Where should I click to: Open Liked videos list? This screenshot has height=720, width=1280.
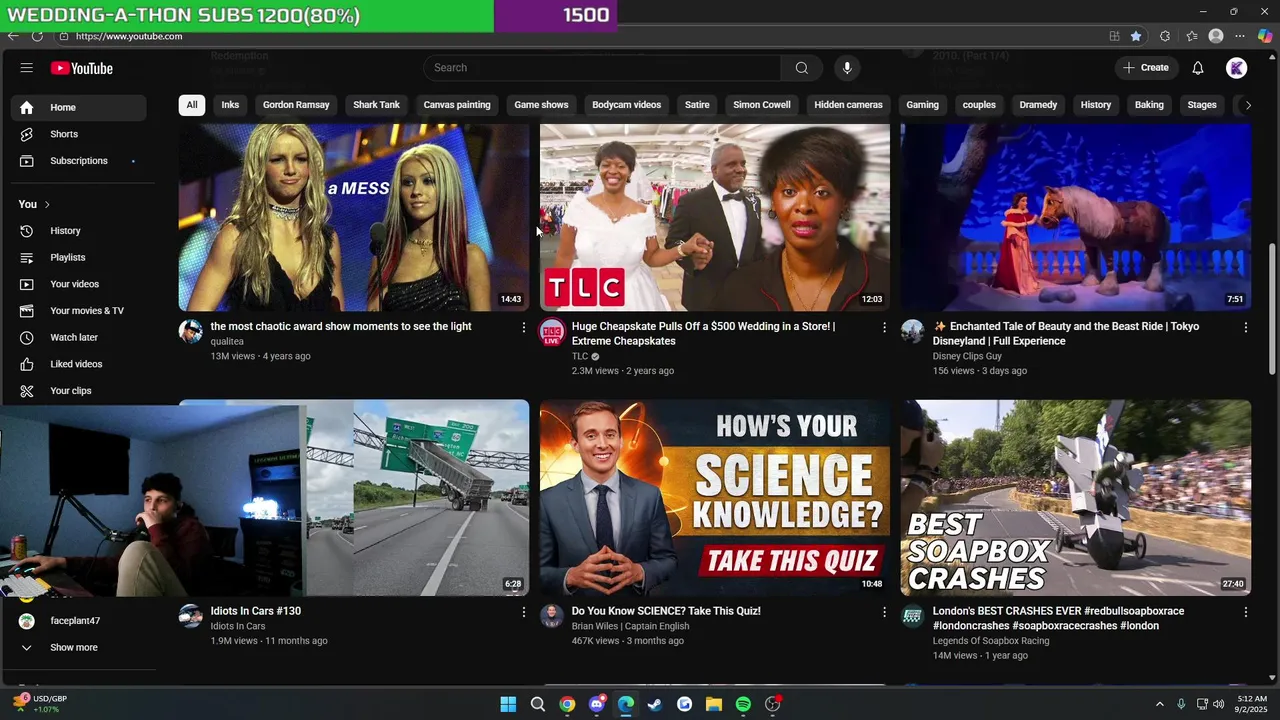pos(79,364)
